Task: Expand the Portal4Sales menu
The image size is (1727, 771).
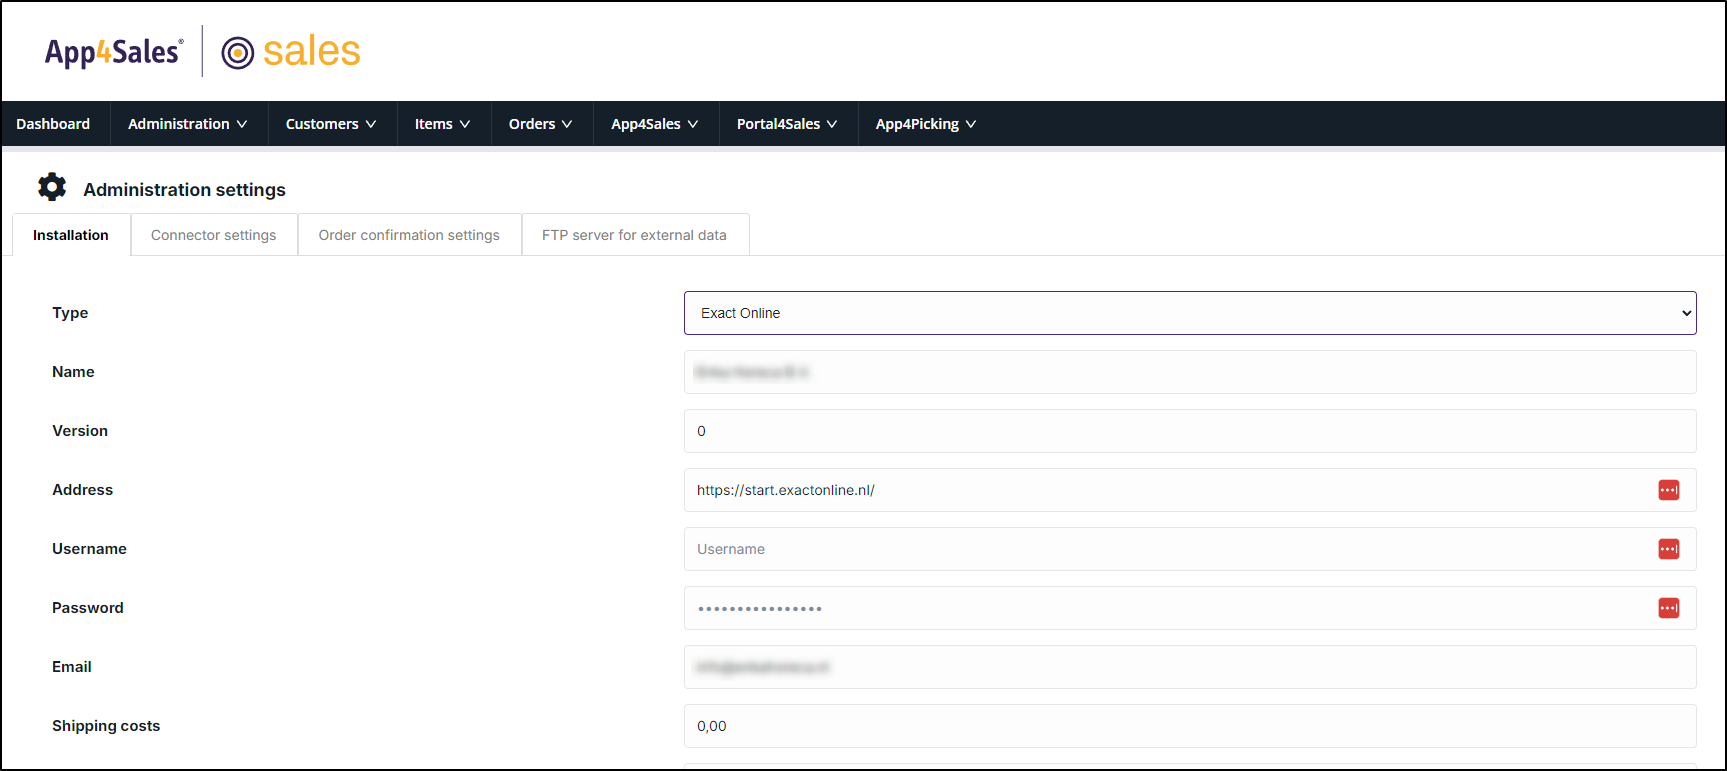Action: [x=787, y=124]
